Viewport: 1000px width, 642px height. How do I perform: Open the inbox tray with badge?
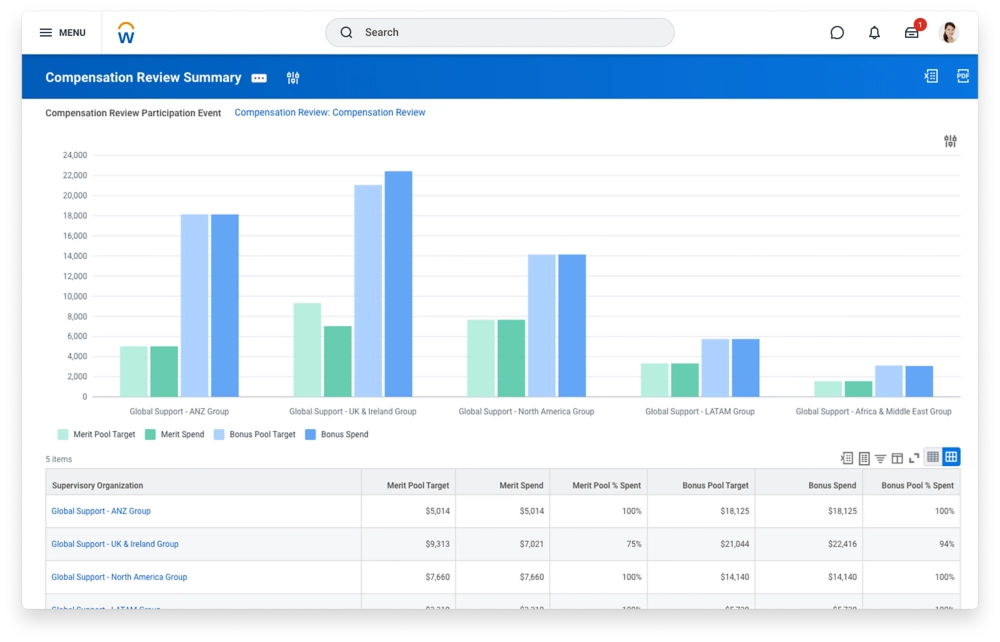coord(912,33)
